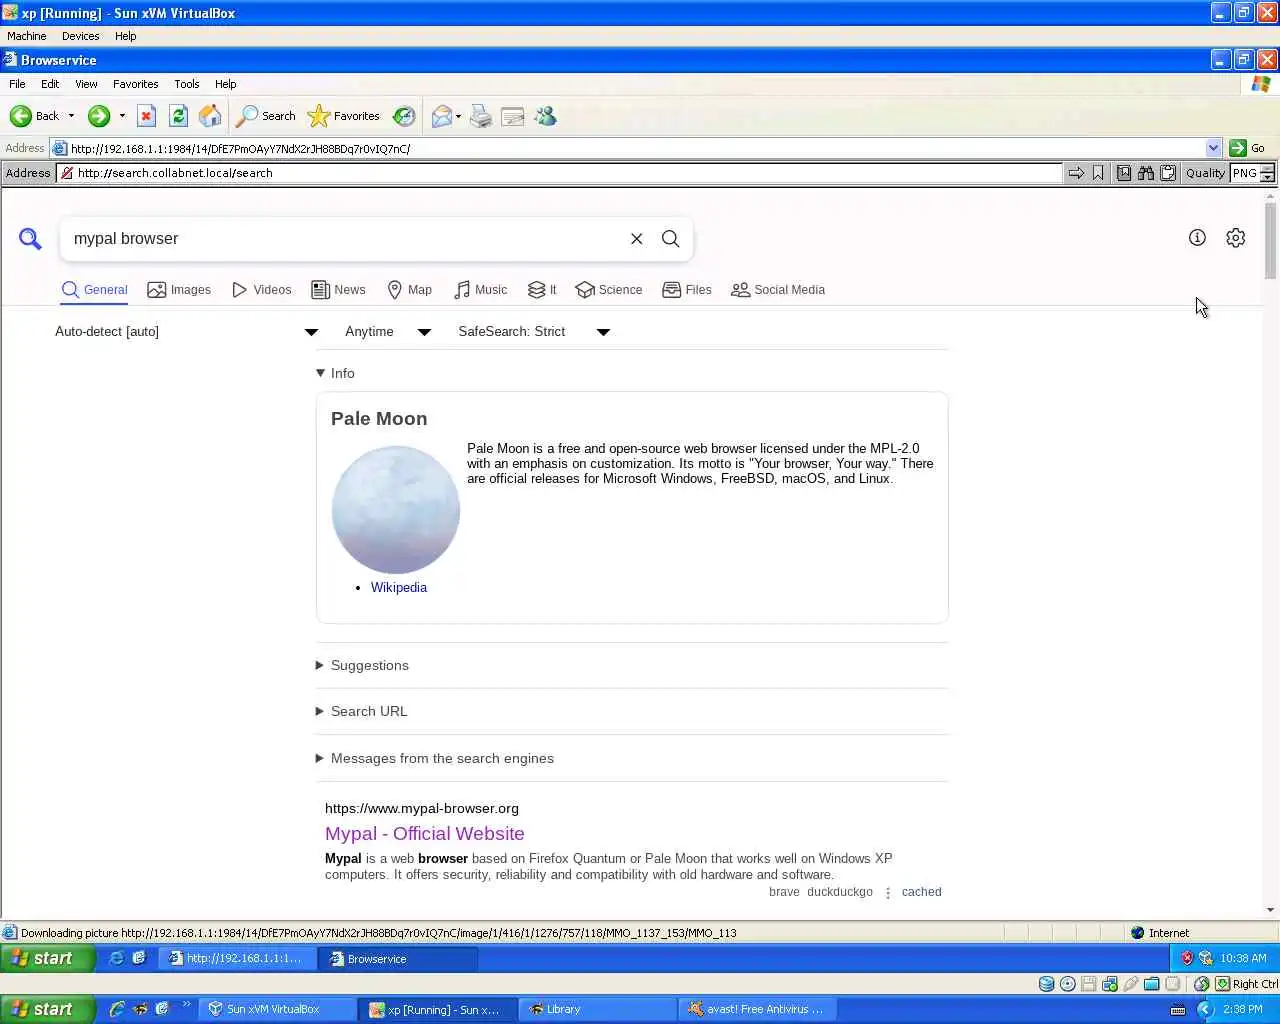Image resolution: width=1280 pixels, height=1024 pixels.
Task: Open the info circle icon at top right
Action: (x=1197, y=238)
